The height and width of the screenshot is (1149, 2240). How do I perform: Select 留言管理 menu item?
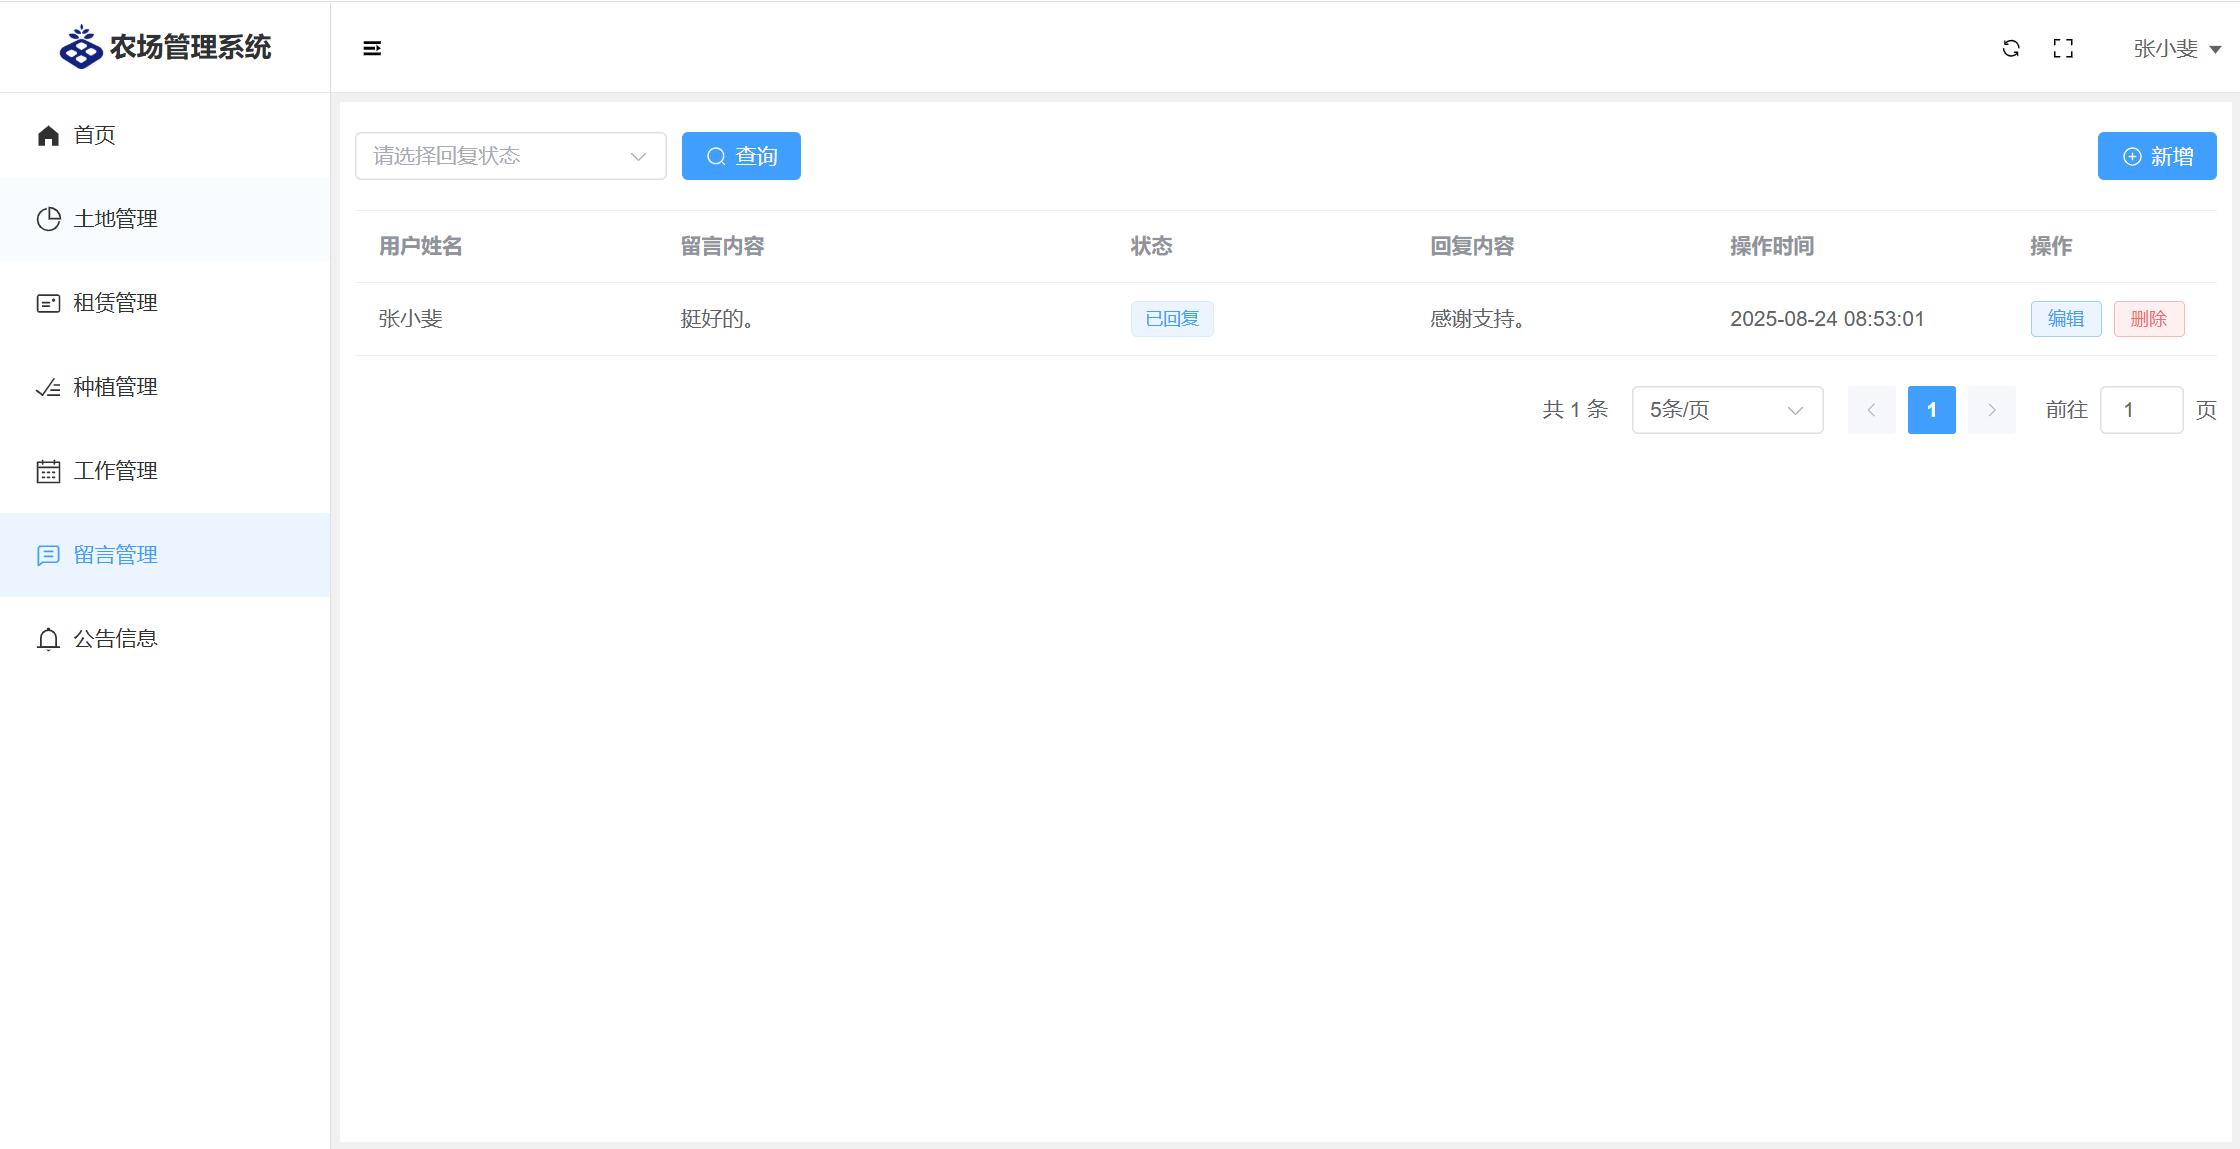click(115, 555)
